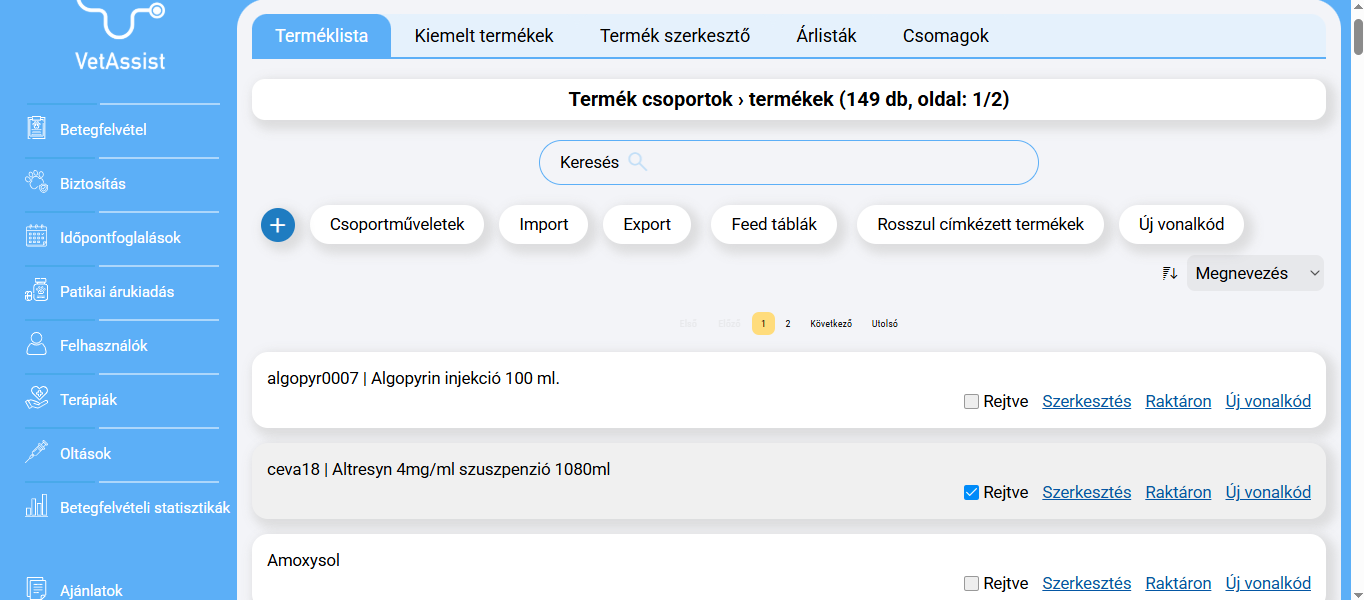Click into the Keresés search field
This screenshot has height=600, width=1364.
[830, 162]
